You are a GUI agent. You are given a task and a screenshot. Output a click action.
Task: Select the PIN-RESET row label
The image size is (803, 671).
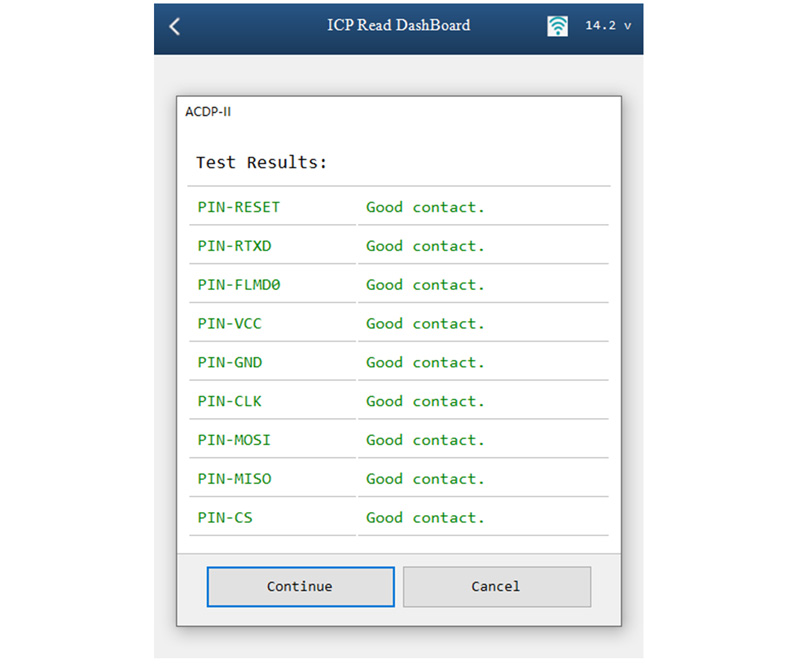click(239, 207)
